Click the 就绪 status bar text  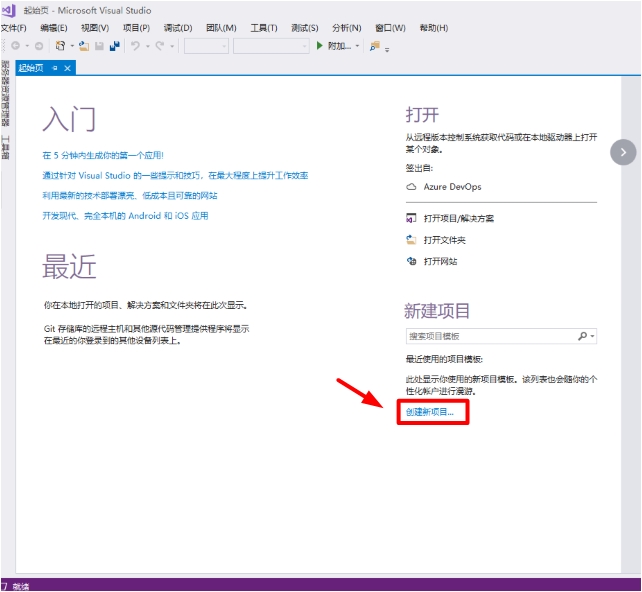(20, 586)
